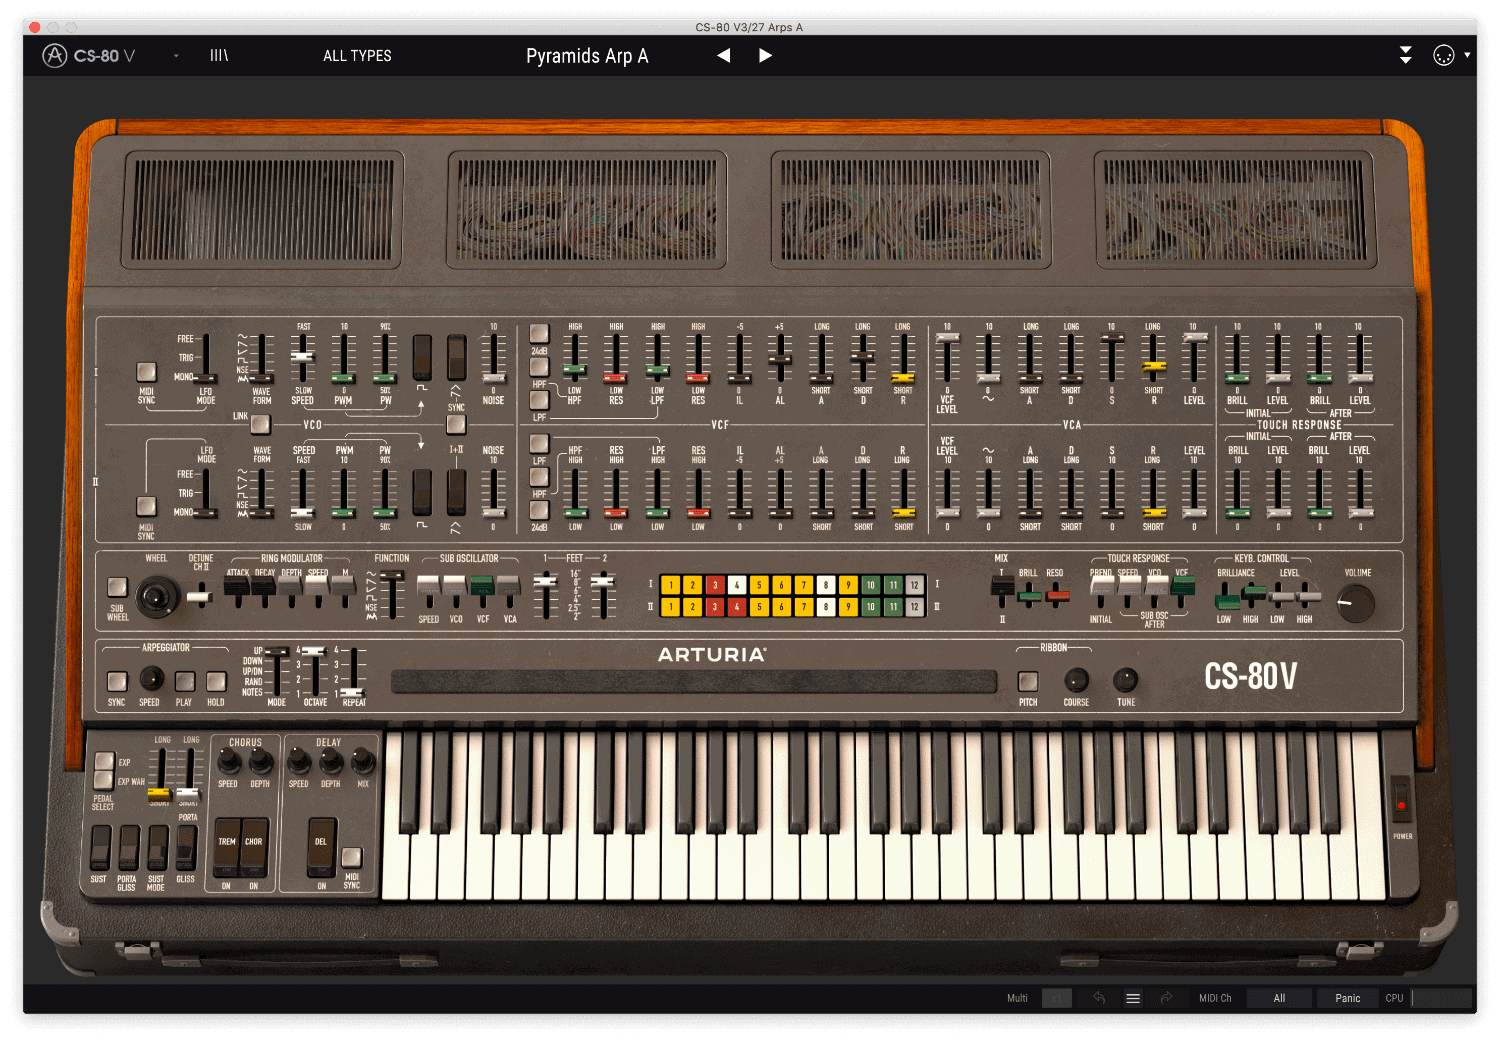
Task: Toggle the arpeggiator Hold button
Action: (x=216, y=682)
